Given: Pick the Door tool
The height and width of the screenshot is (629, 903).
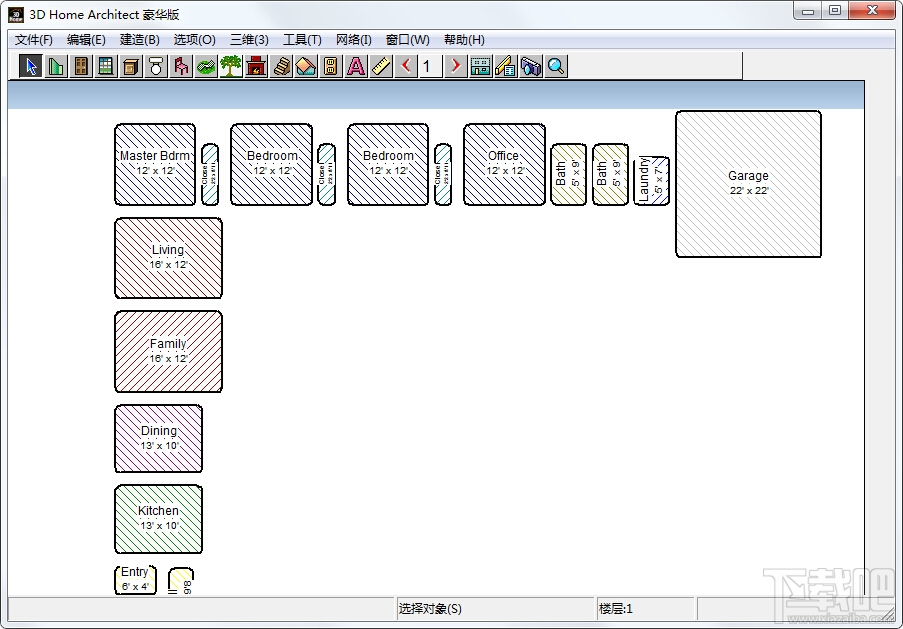Looking at the screenshot, I should [x=81, y=66].
